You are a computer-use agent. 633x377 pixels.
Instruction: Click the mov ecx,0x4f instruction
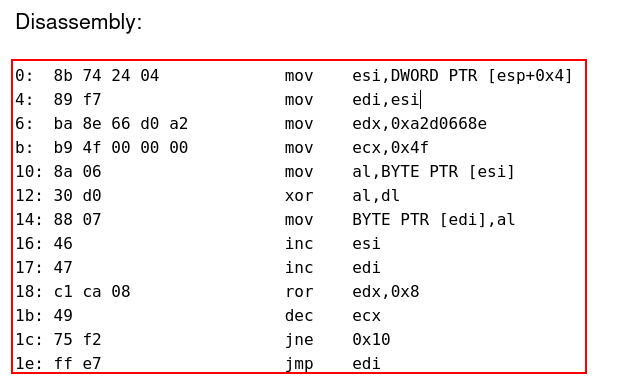(x=356, y=148)
